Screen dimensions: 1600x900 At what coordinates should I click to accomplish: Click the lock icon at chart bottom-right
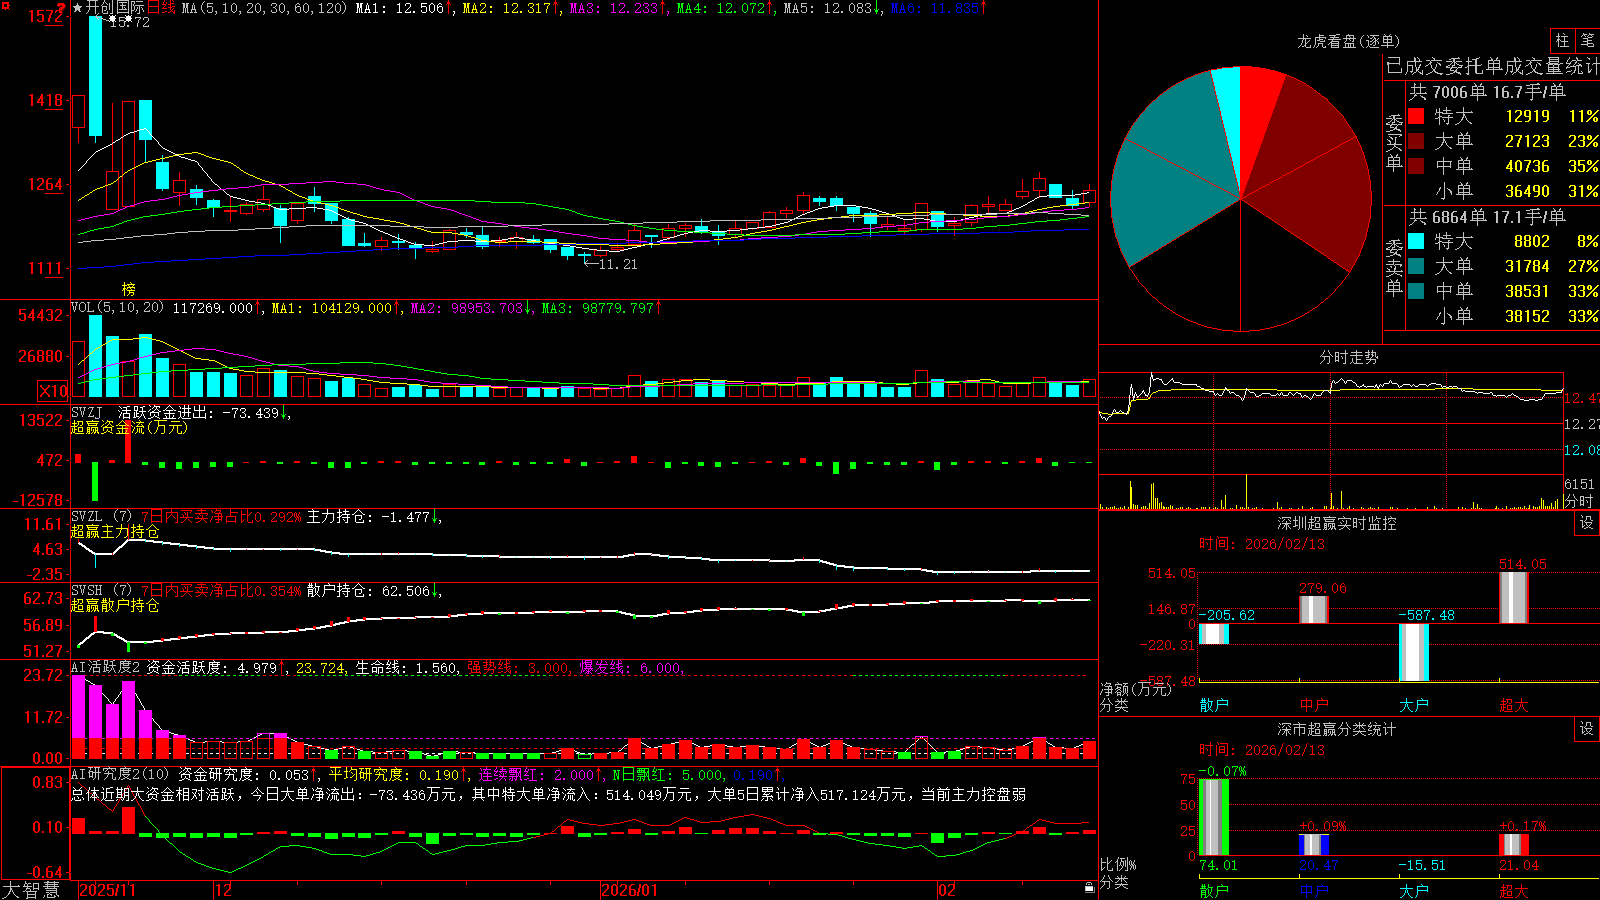pyautogui.click(x=1089, y=887)
